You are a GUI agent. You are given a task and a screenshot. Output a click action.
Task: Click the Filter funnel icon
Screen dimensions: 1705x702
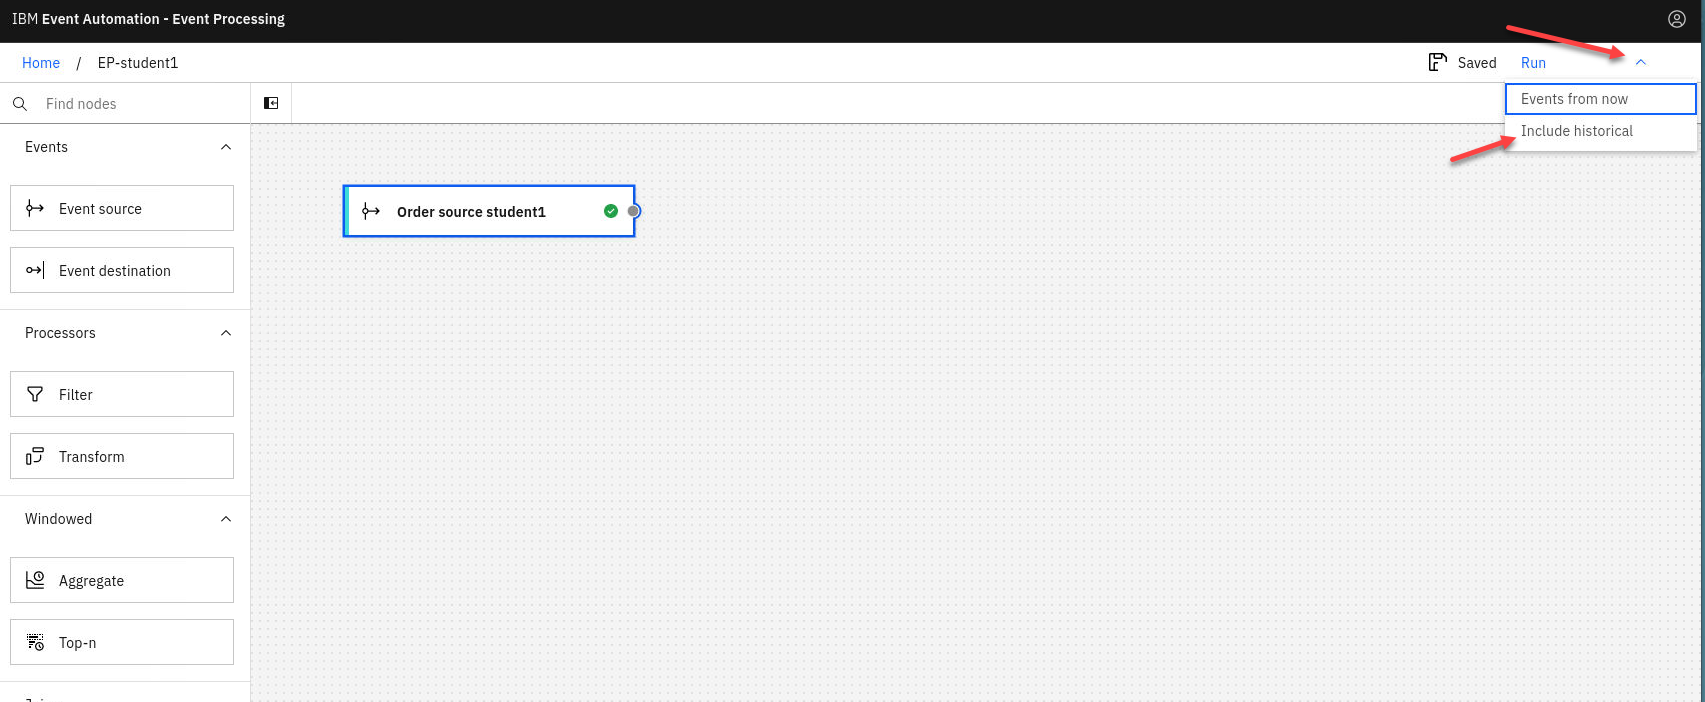[x=35, y=394]
